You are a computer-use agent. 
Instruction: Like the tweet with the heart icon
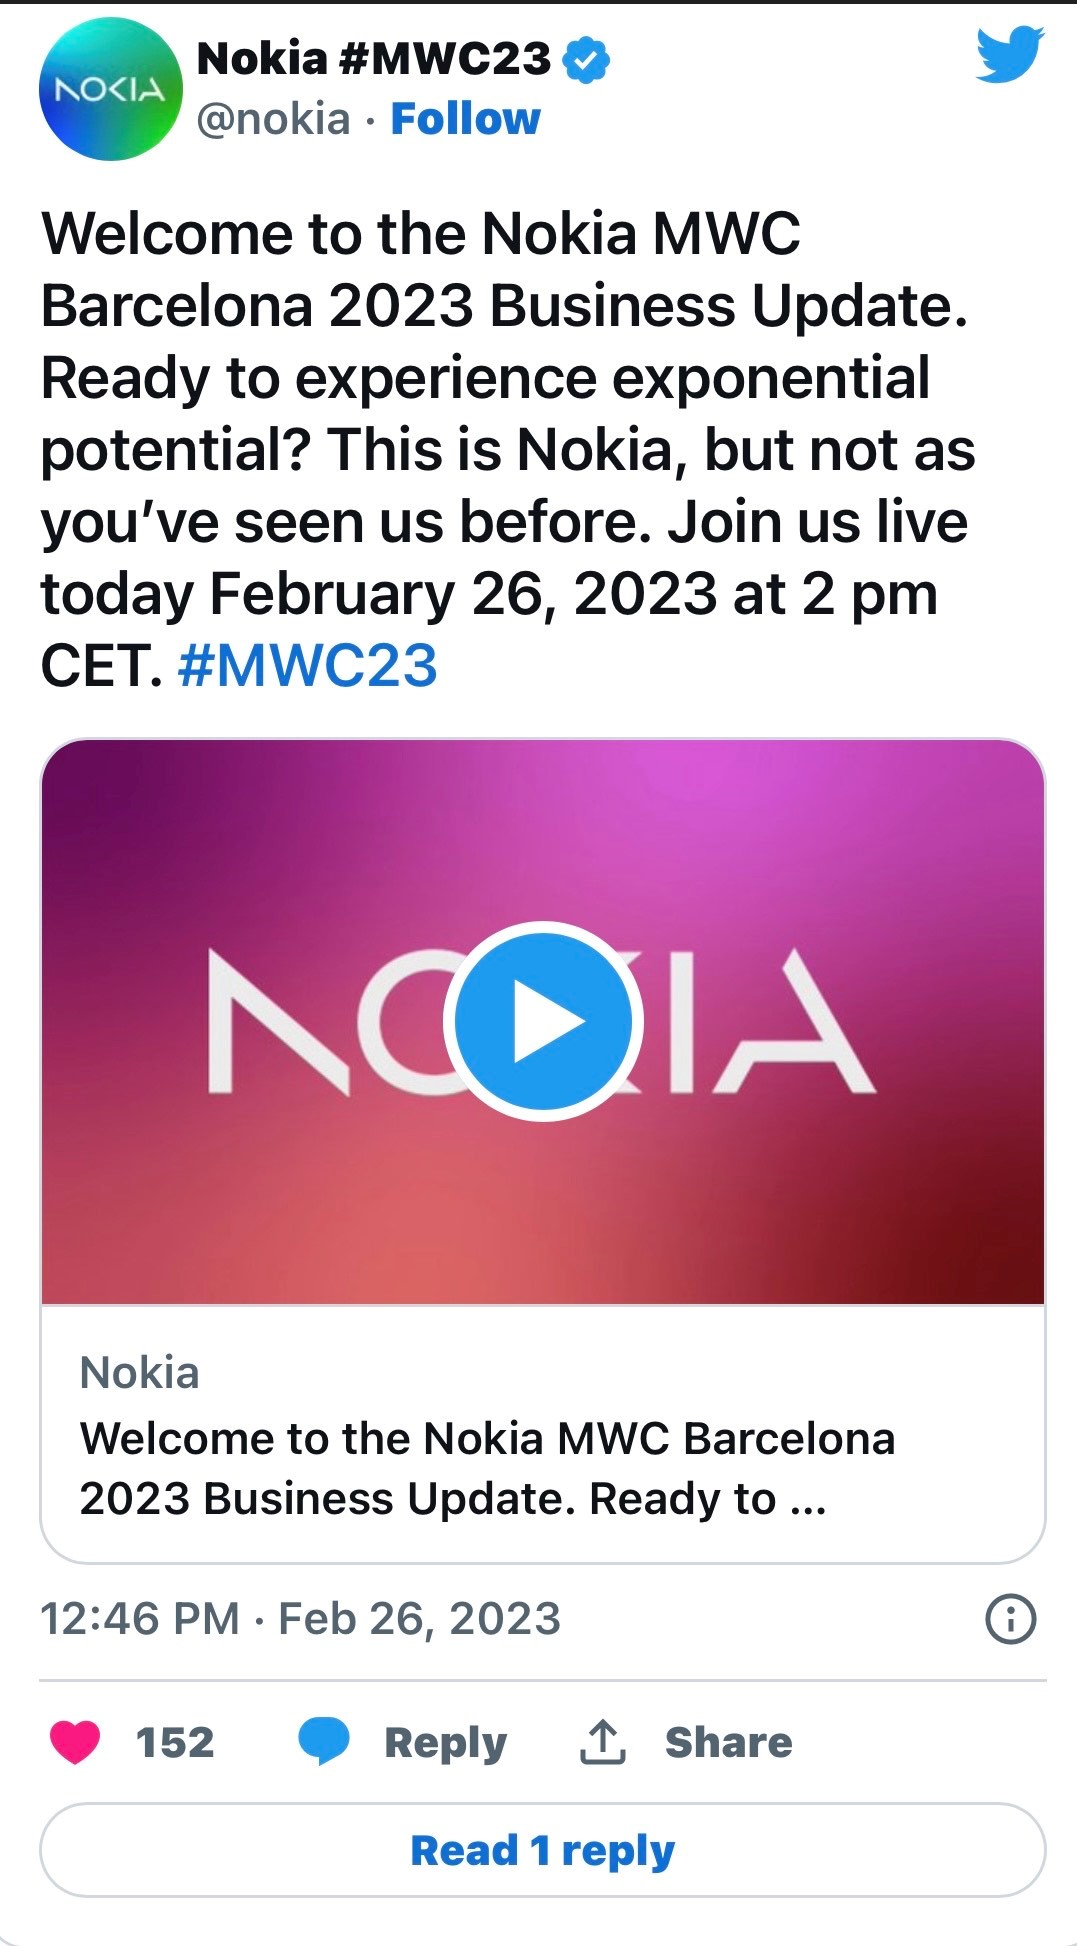pyautogui.click(x=75, y=1742)
